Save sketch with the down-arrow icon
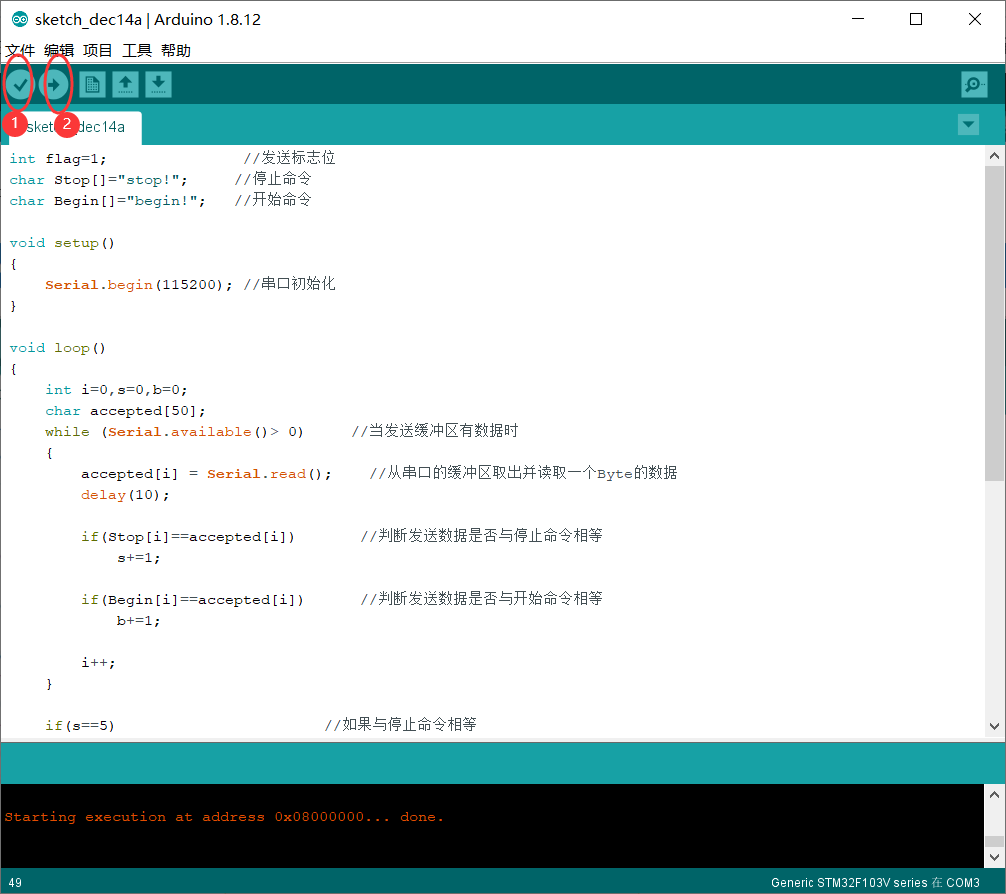 coord(158,84)
